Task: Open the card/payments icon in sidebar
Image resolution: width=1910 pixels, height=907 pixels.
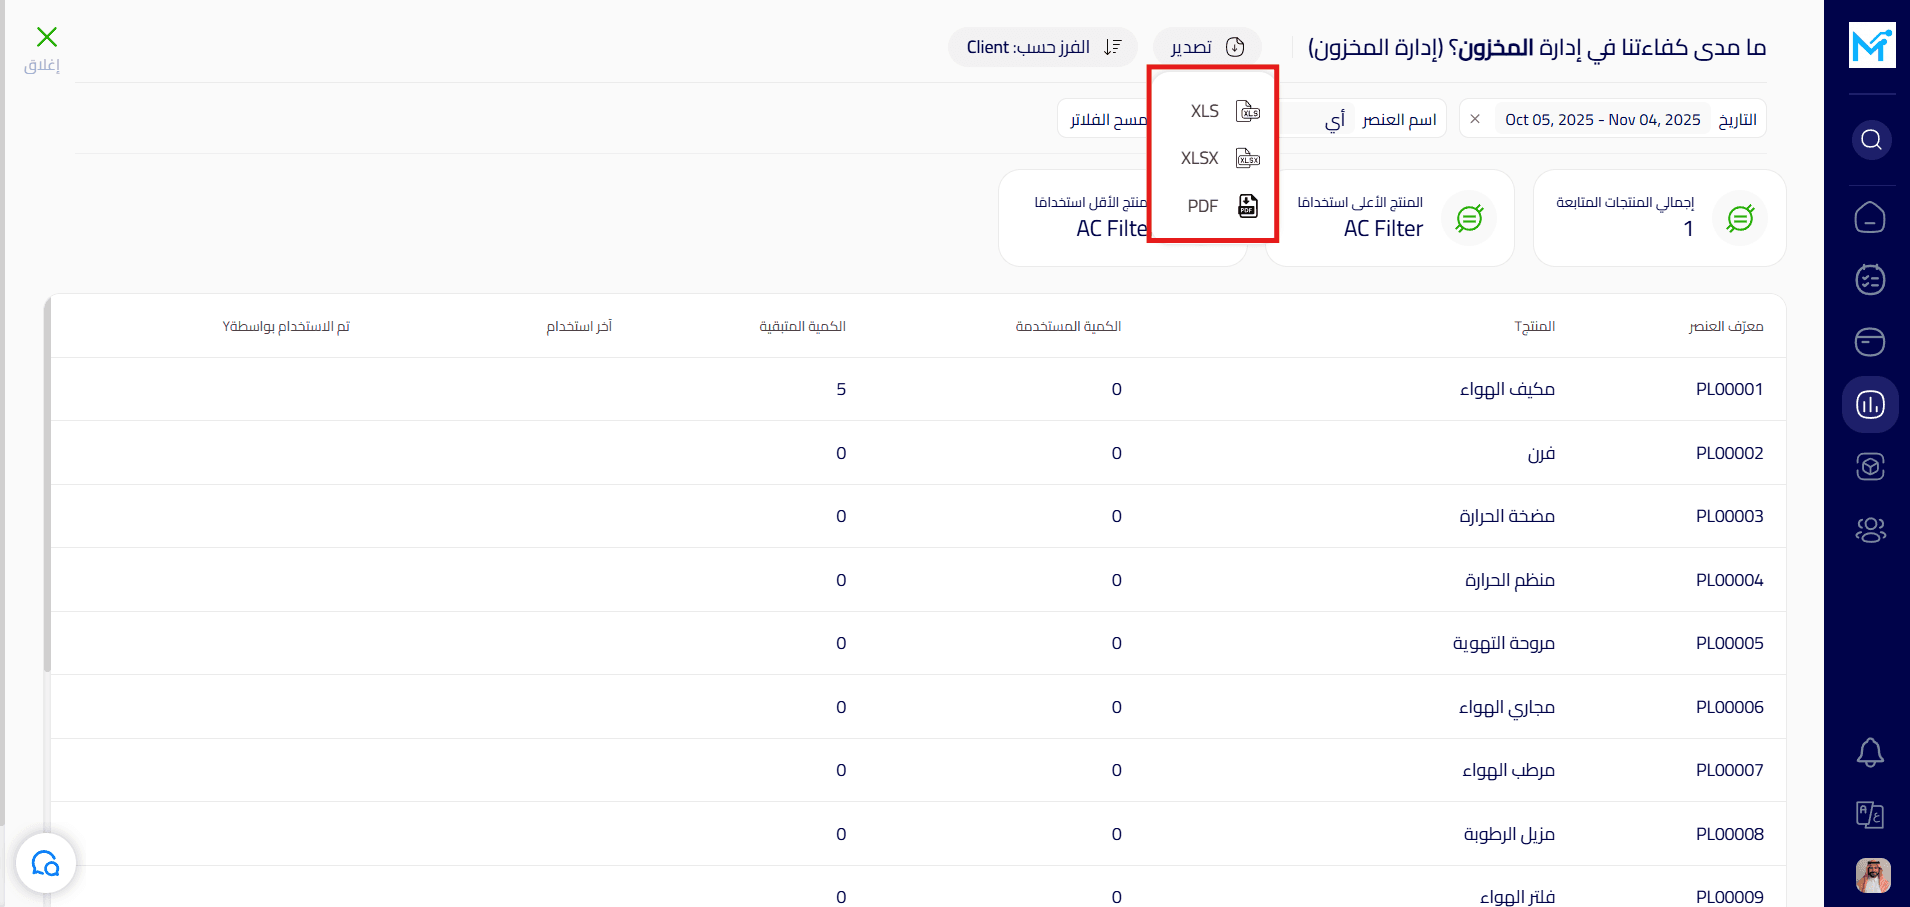Action: tap(1870, 342)
